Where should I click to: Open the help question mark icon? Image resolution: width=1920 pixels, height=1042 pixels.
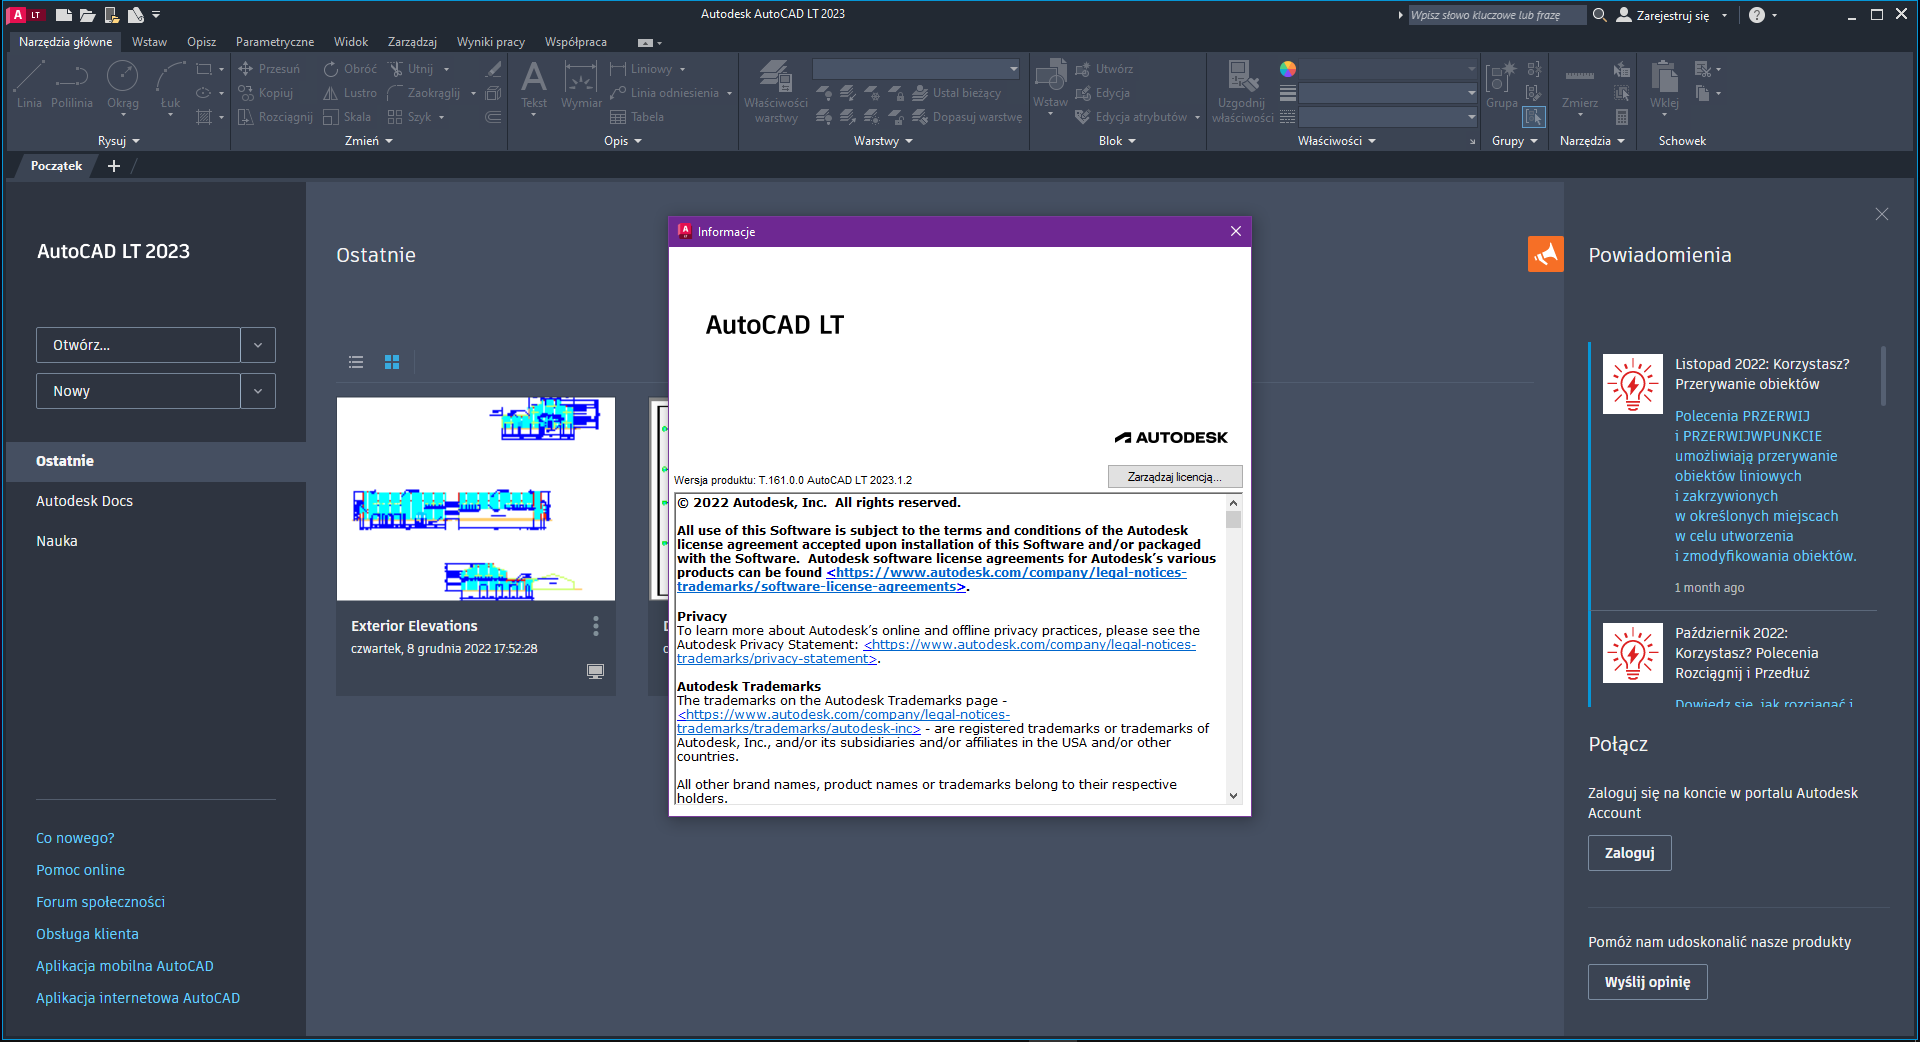coord(1757,15)
